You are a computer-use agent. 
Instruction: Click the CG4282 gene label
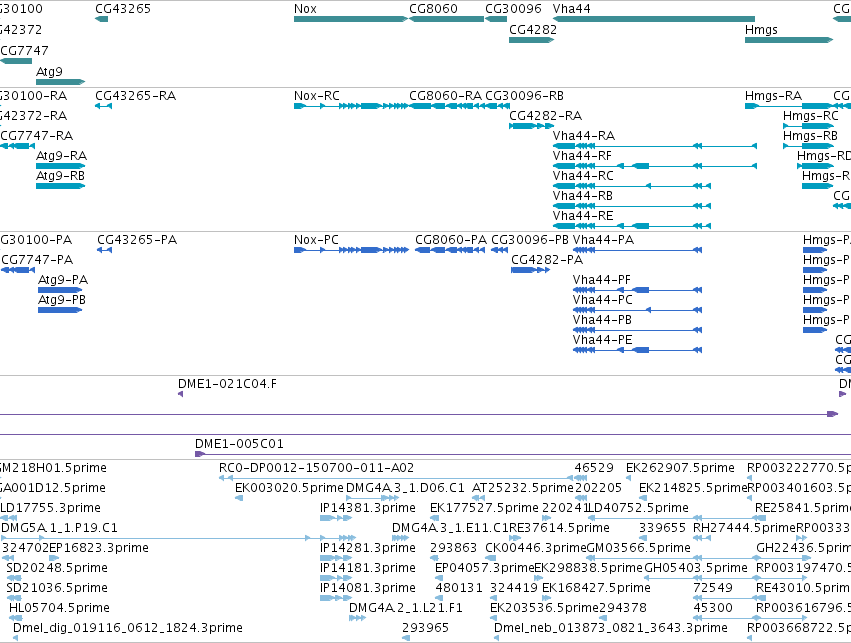(x=532, y=30)
